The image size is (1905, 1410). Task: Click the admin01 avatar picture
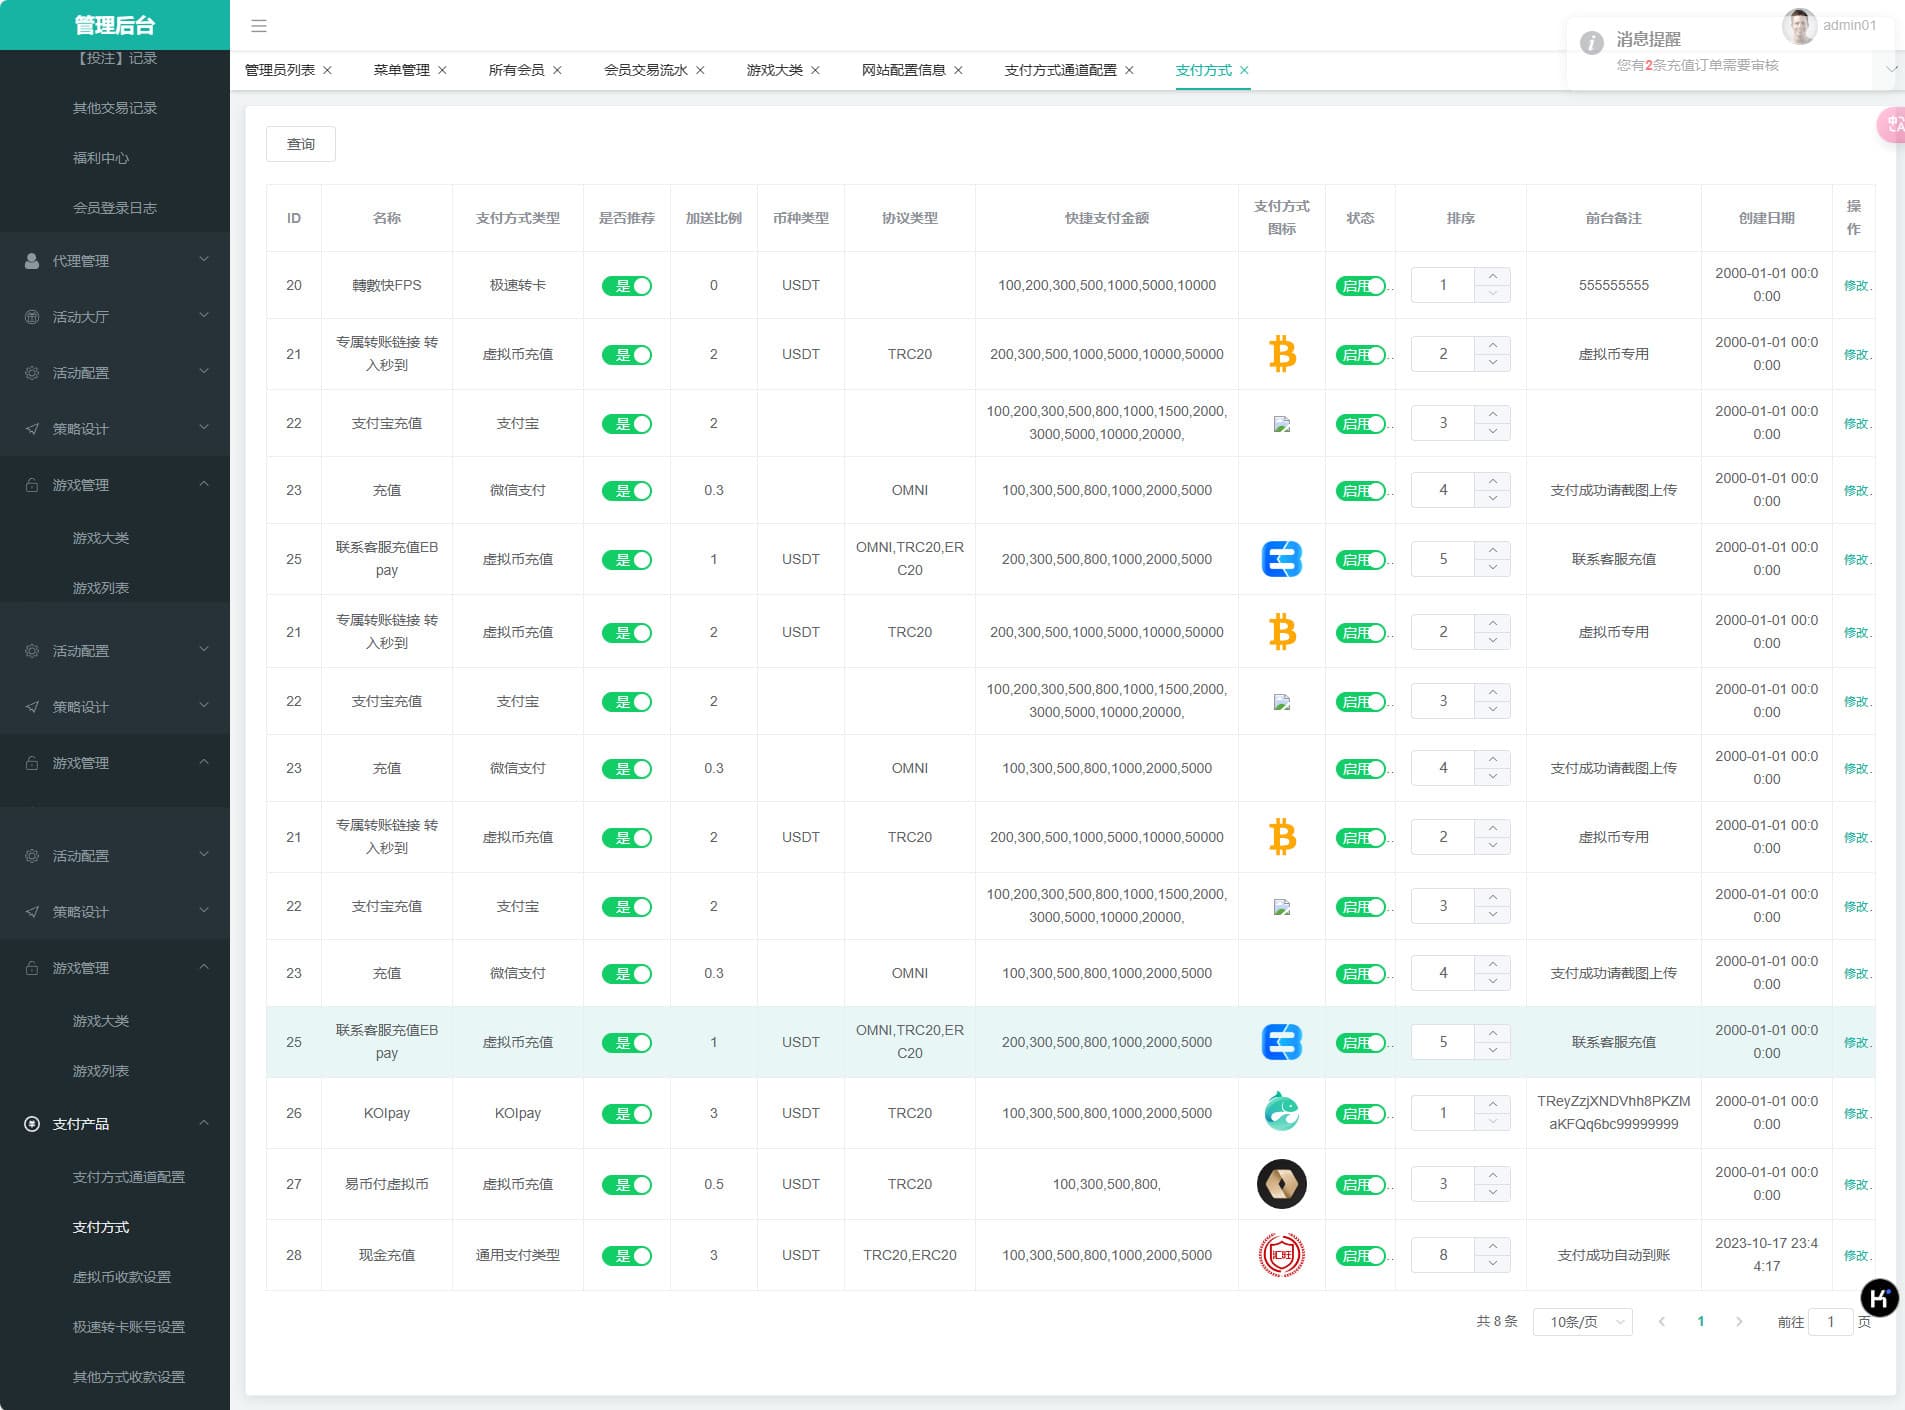[x=1798, y=26]
